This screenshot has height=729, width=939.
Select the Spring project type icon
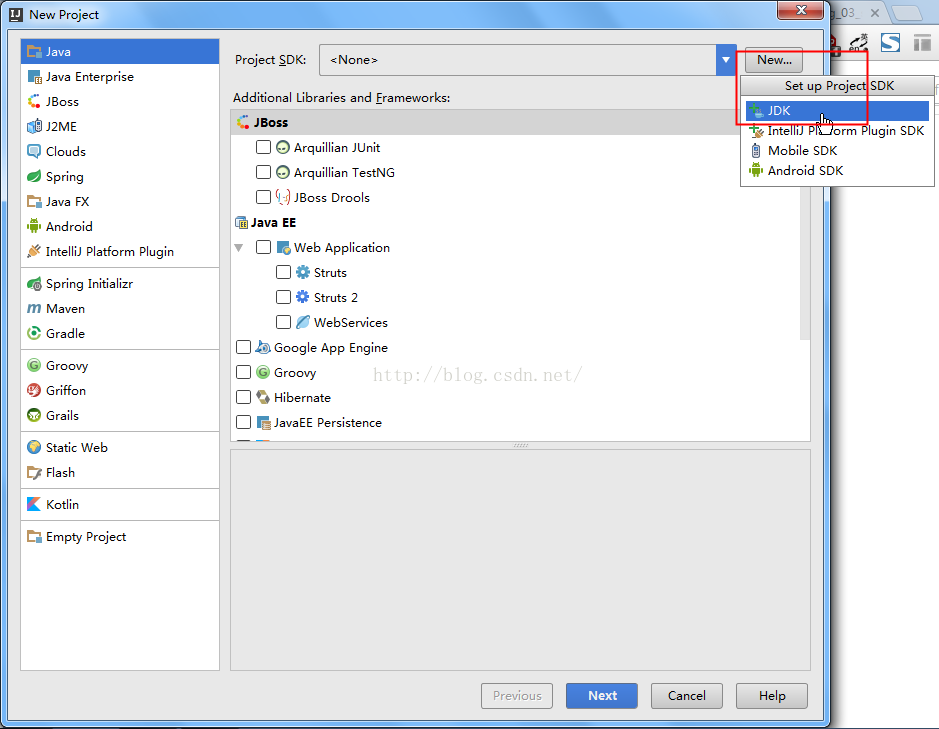pyautogui.click(x=34, y=177)
